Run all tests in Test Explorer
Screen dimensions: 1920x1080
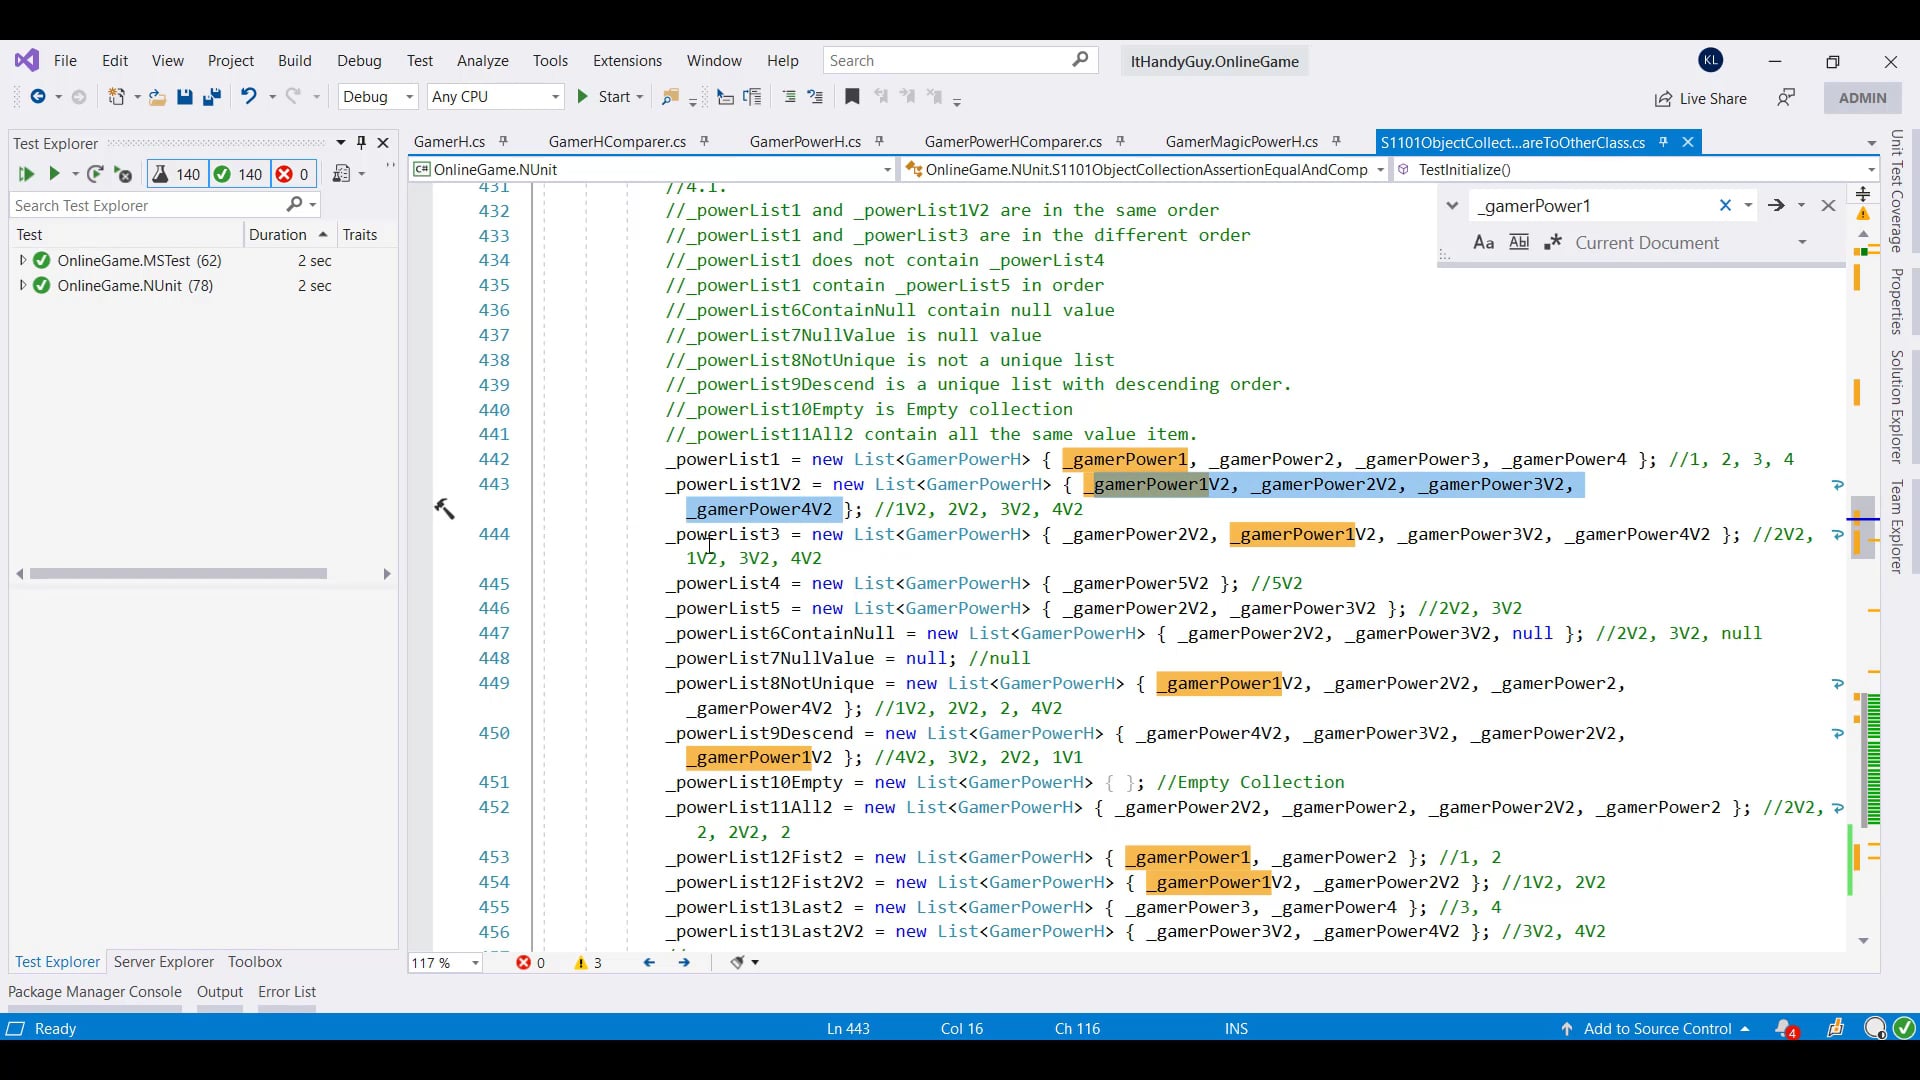click(25, 174)
